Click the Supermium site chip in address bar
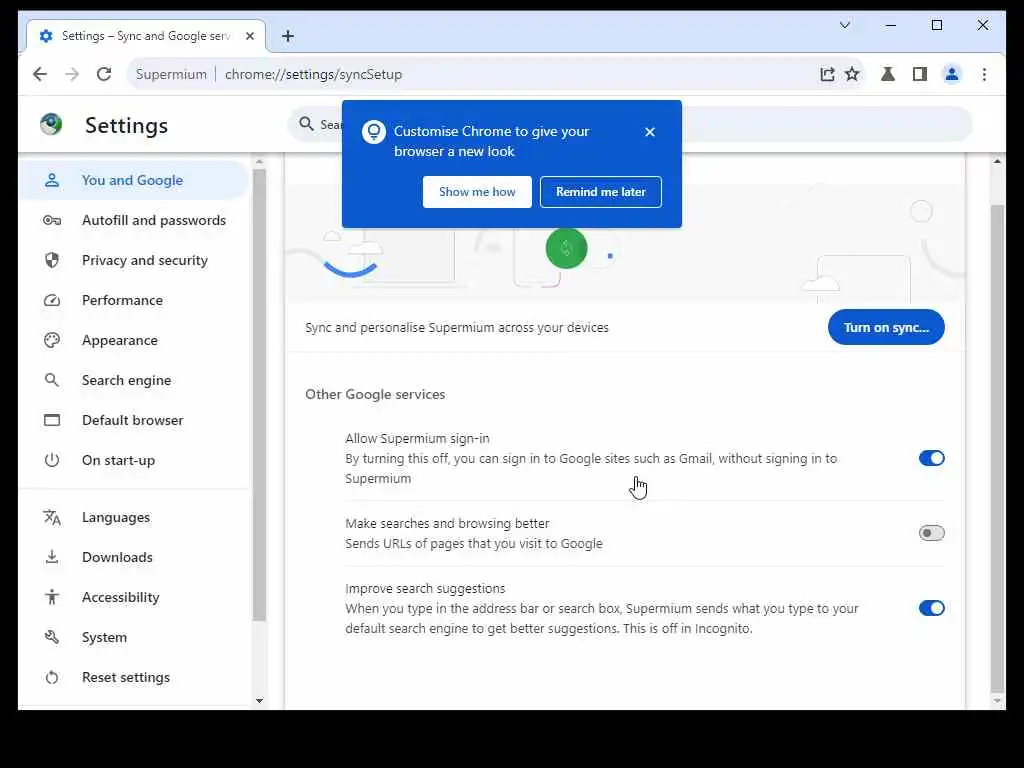 coord(171,74)
